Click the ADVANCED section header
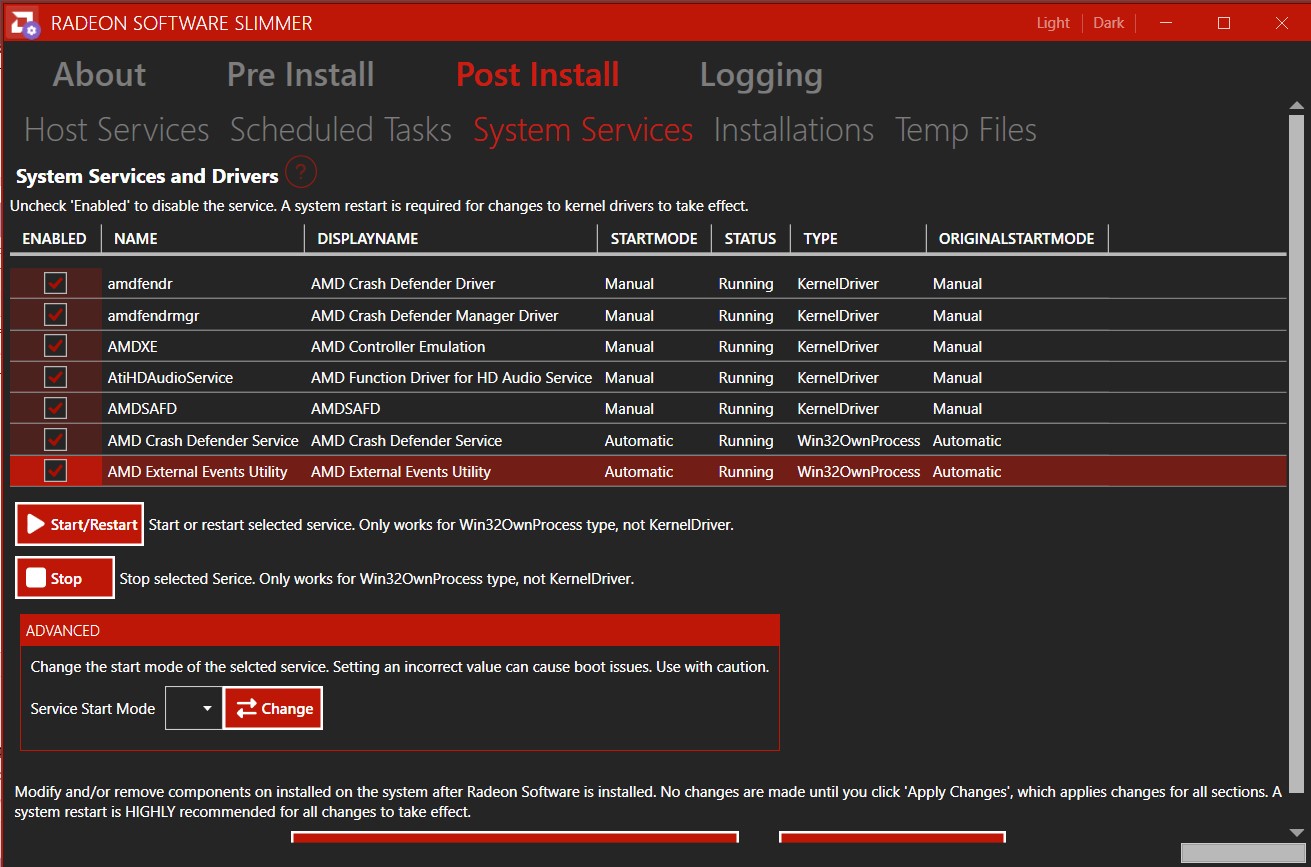Viewport: 1311px width, 867px height. pos(399,630)
